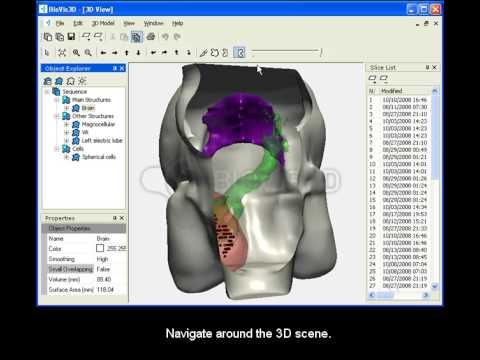Viewport: 480px width, 360px height.
Task: Select the pencil draw tool in the toolbar
Action: [203, 53]
